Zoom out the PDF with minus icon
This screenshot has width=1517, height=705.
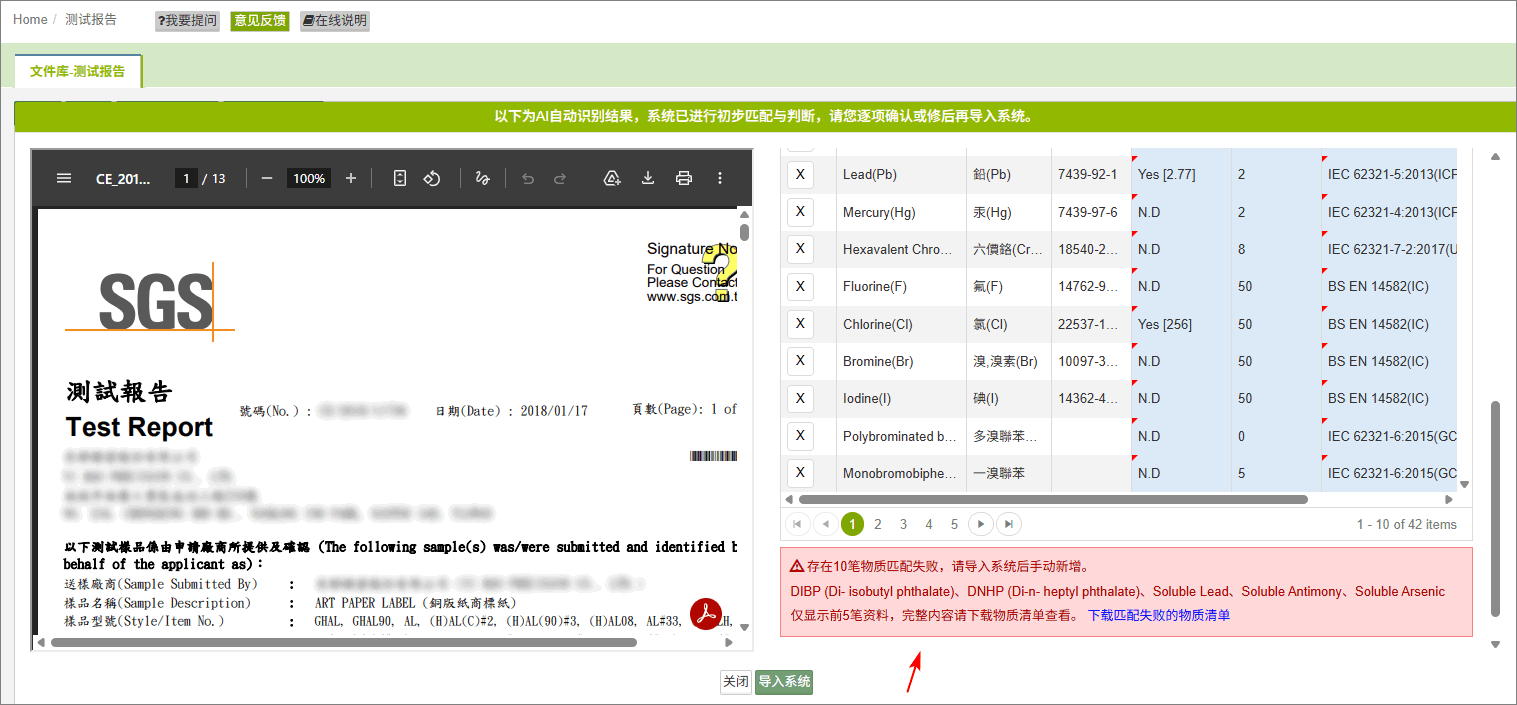tap(267, 178)
